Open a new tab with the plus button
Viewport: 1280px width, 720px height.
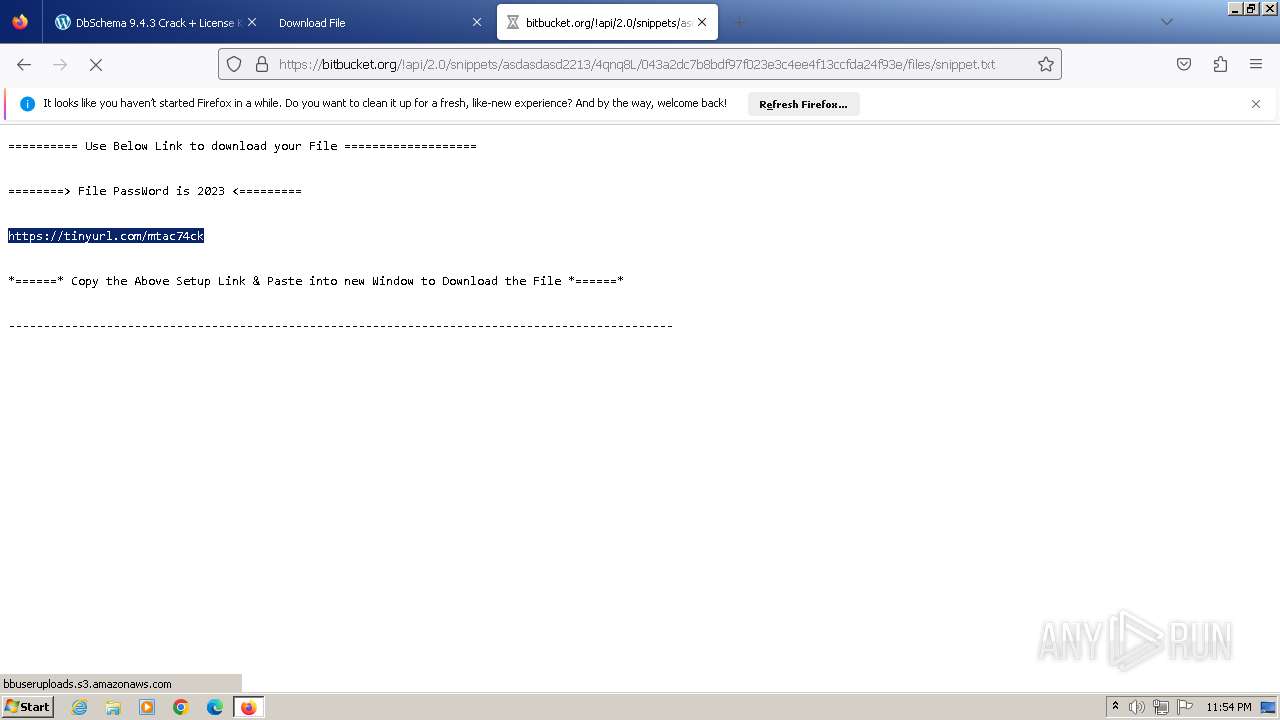(x=740, y=22)
